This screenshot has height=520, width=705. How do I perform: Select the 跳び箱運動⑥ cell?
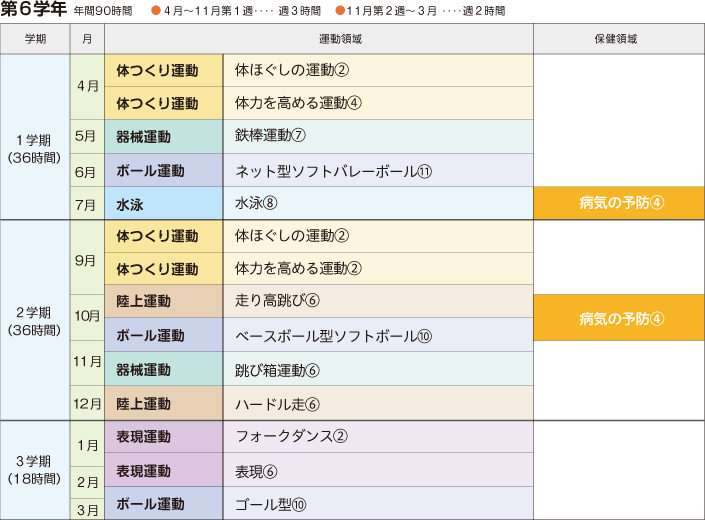pos(378,369)
